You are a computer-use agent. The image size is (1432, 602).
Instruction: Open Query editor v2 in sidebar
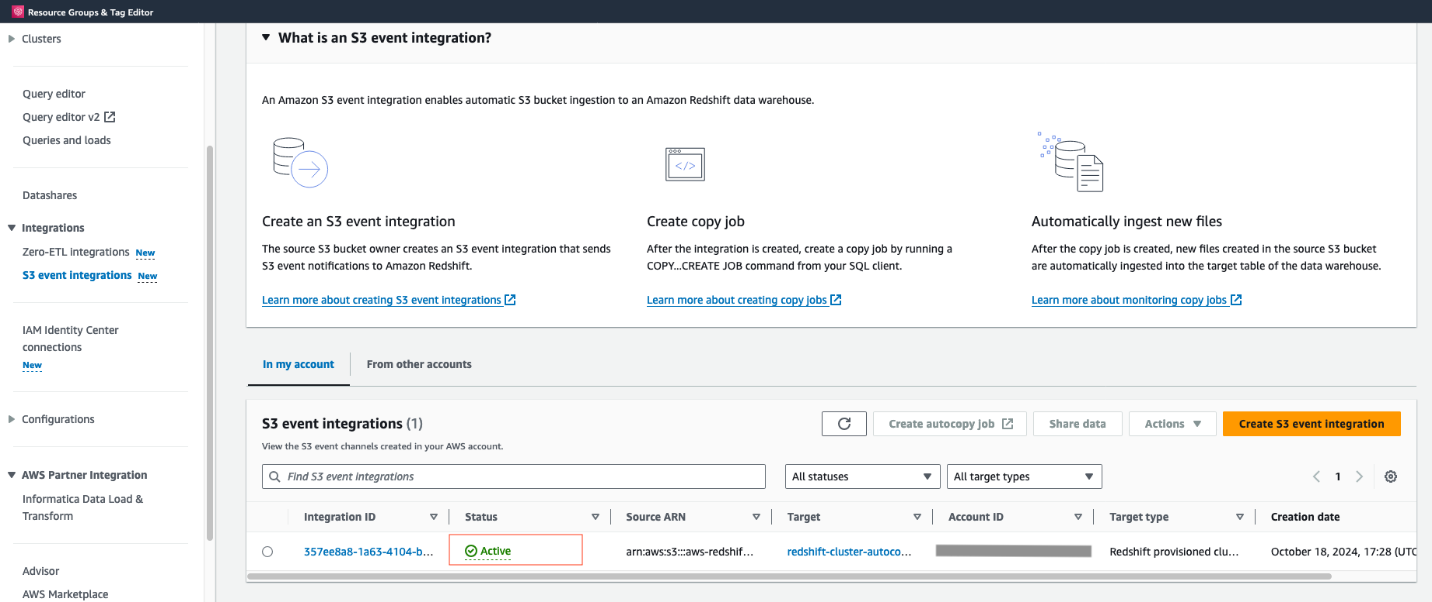click(61, 117)
